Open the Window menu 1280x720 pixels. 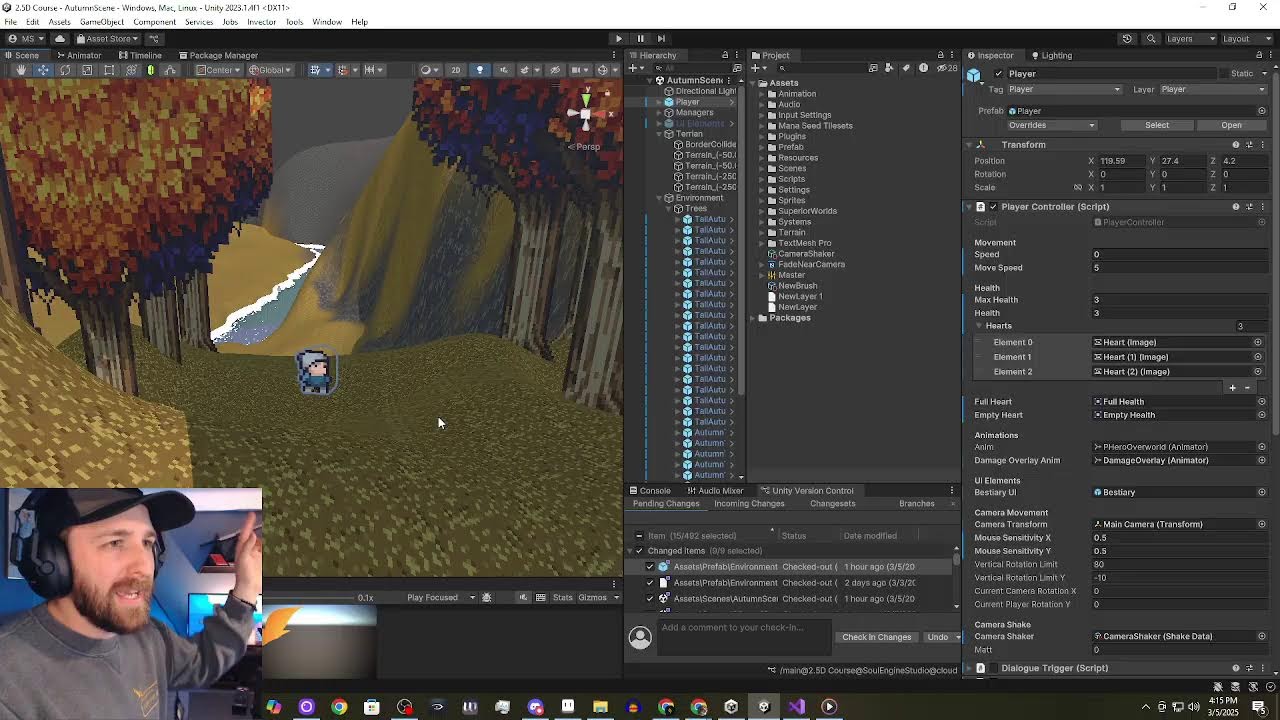click(x=327, y=22)
